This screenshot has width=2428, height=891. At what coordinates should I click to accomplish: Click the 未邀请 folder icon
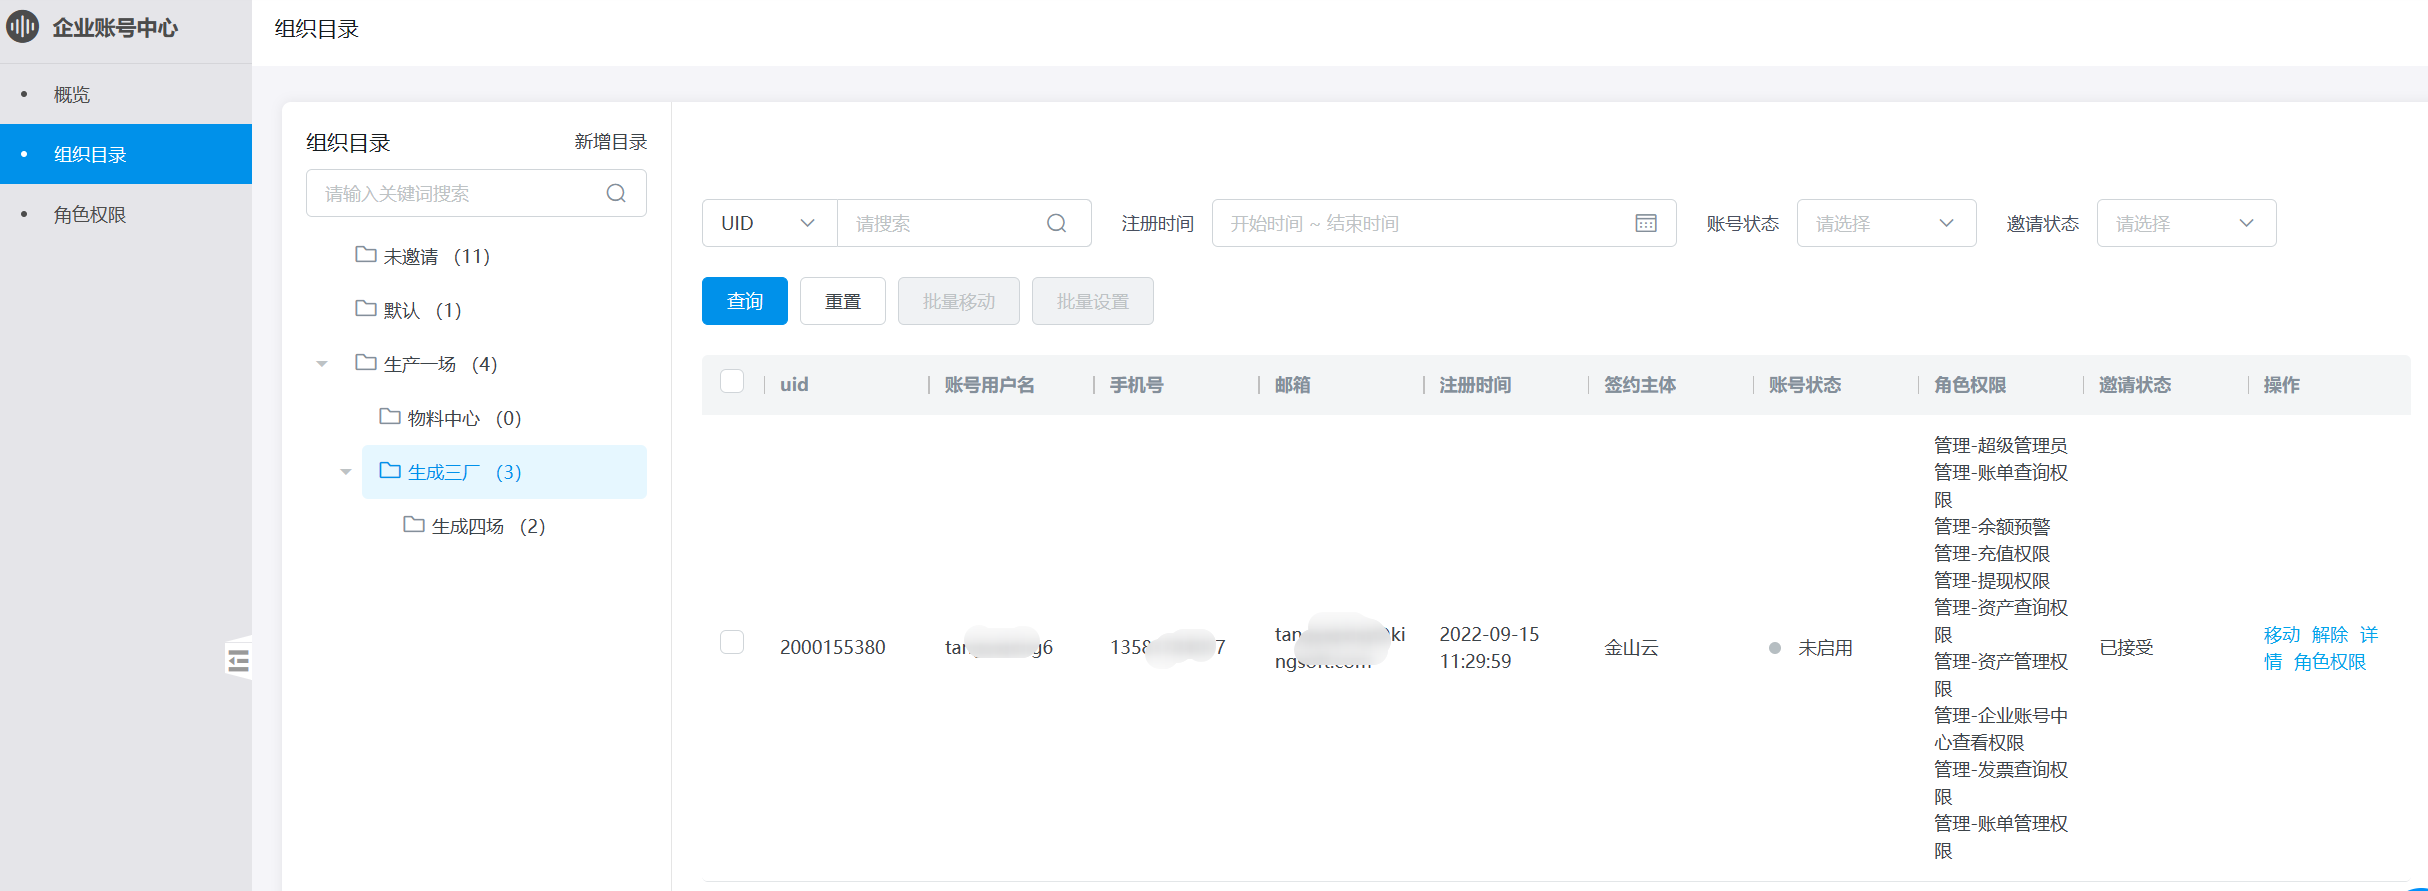(366, 255)
